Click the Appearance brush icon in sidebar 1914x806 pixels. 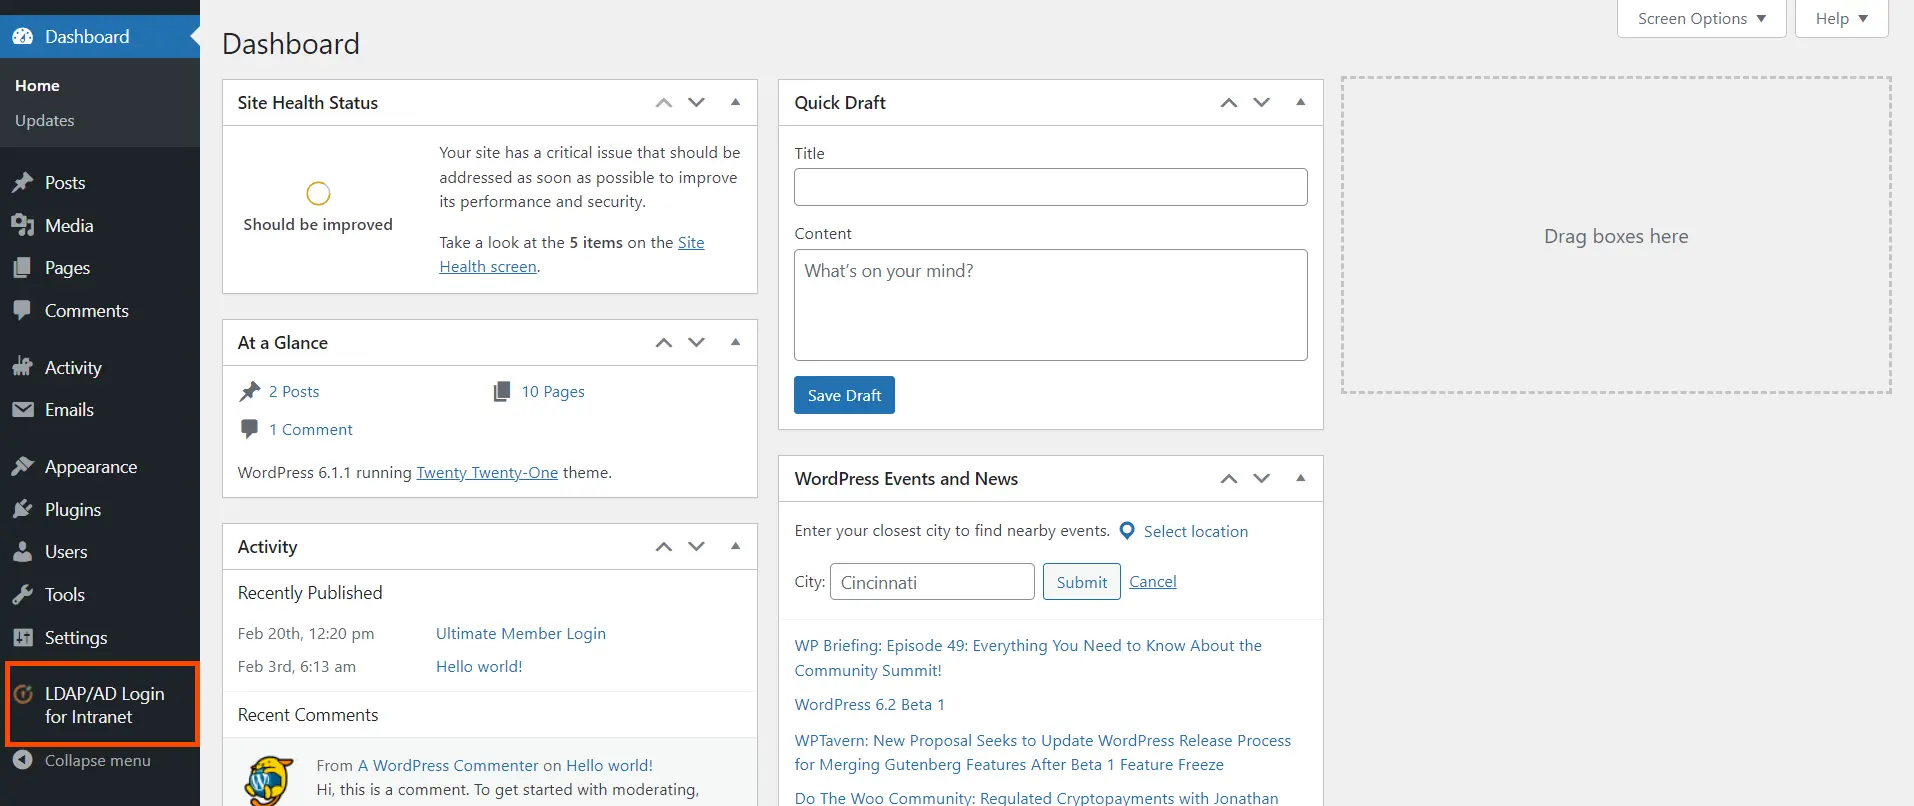(x=23, y=467)
